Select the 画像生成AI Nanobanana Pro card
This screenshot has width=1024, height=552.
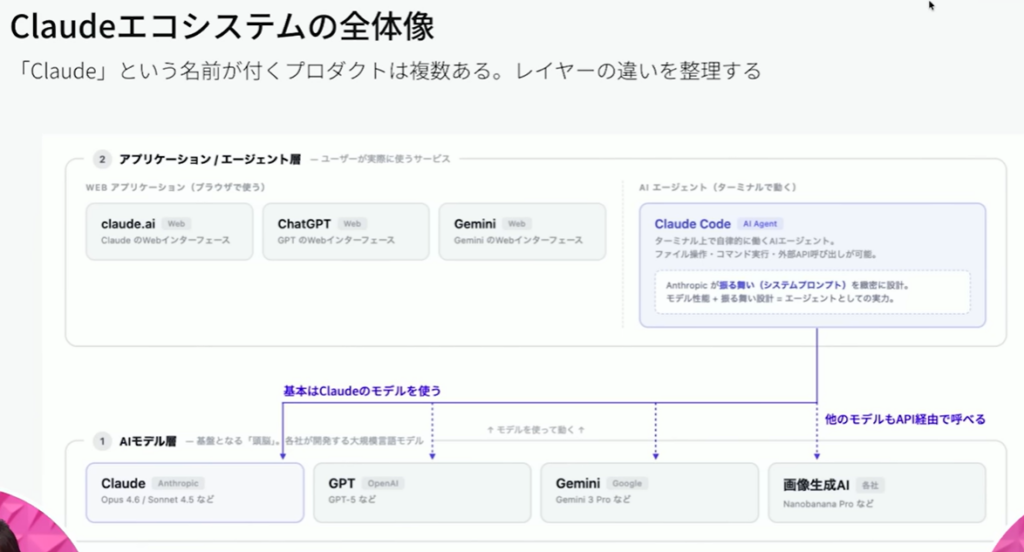(x=876, y=492)
